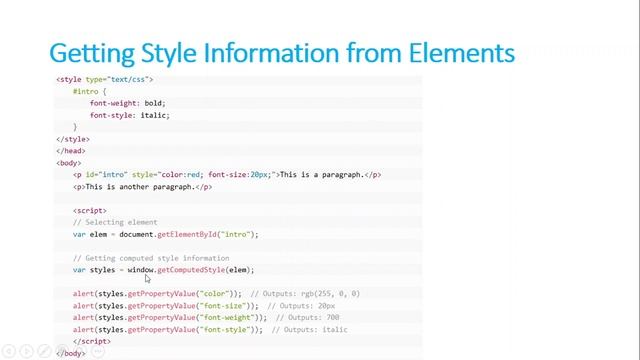
Task: Click the '// Selecting element' comment
Action: point(115,222)
